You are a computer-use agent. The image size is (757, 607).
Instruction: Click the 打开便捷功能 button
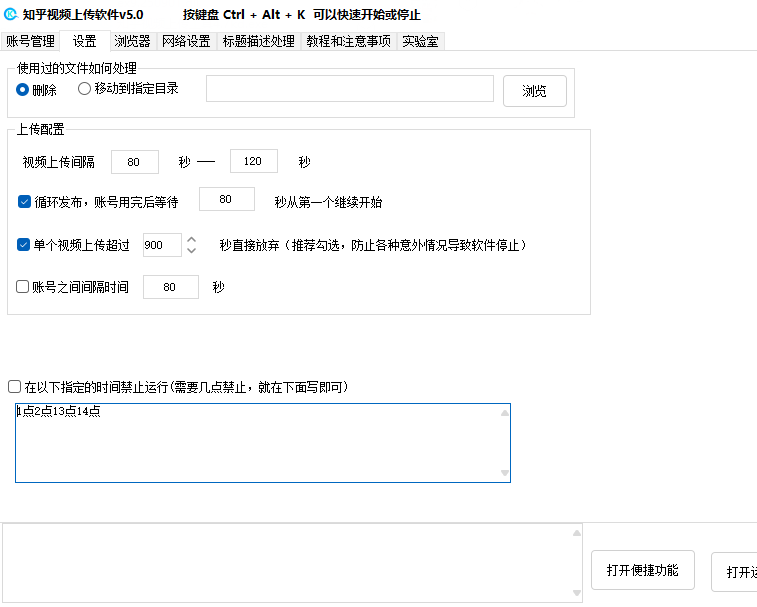pos(642,571)
